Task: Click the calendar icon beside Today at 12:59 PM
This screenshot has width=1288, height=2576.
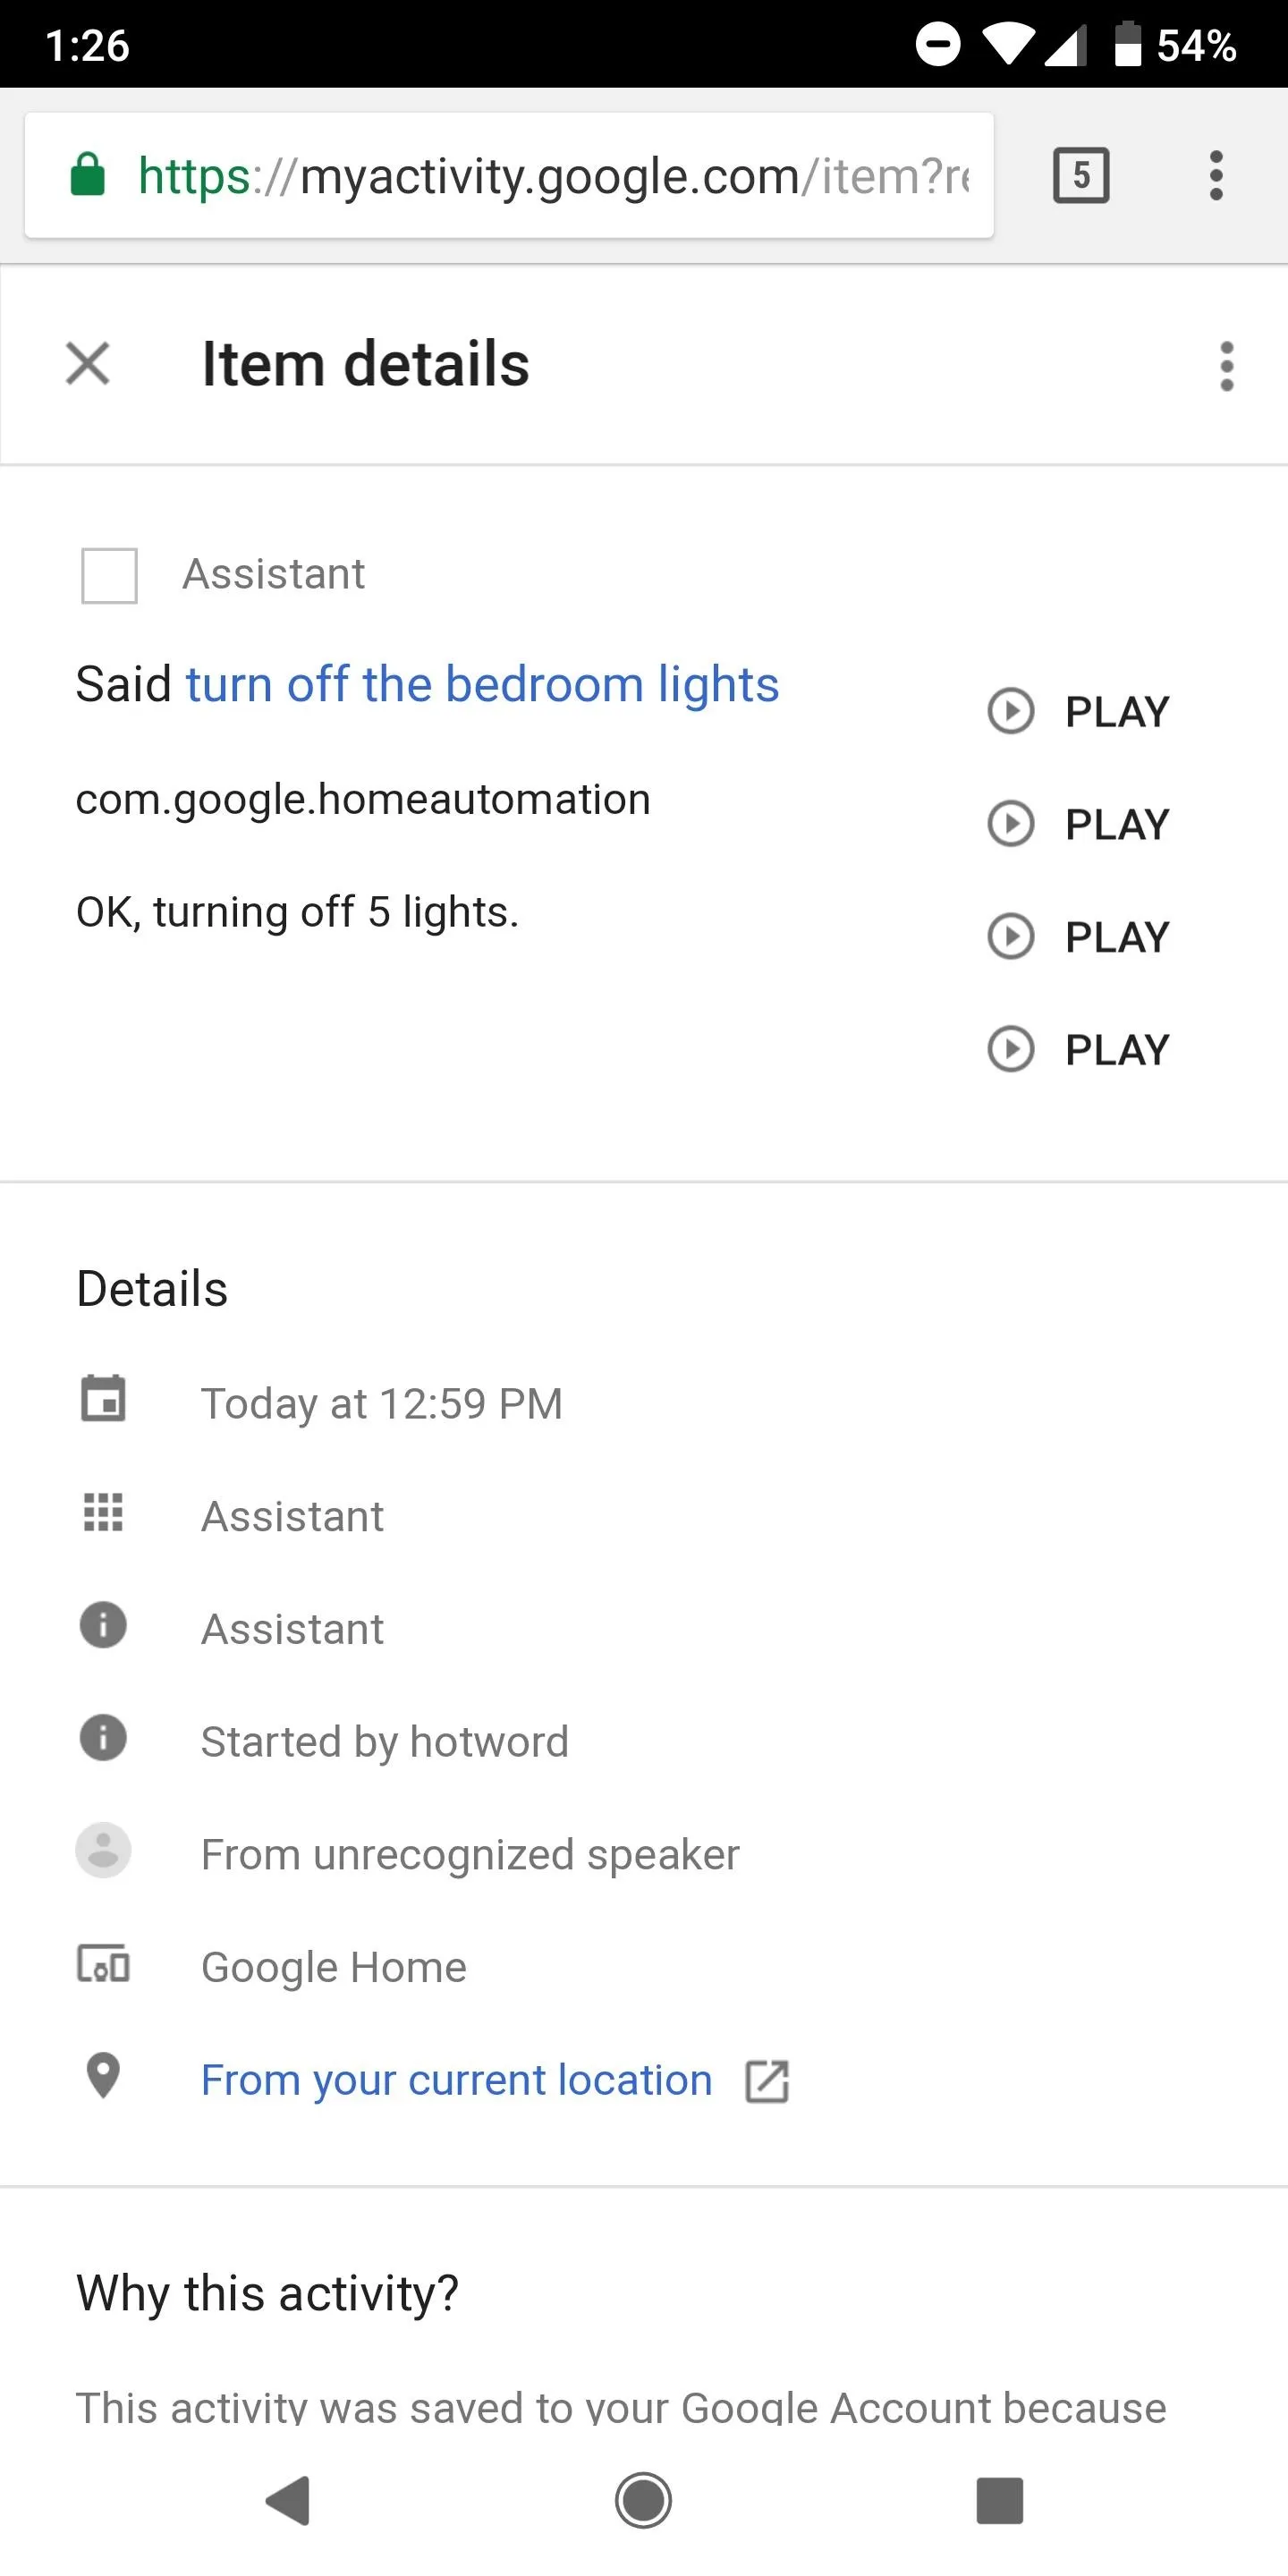Action: coord(103,1399)
